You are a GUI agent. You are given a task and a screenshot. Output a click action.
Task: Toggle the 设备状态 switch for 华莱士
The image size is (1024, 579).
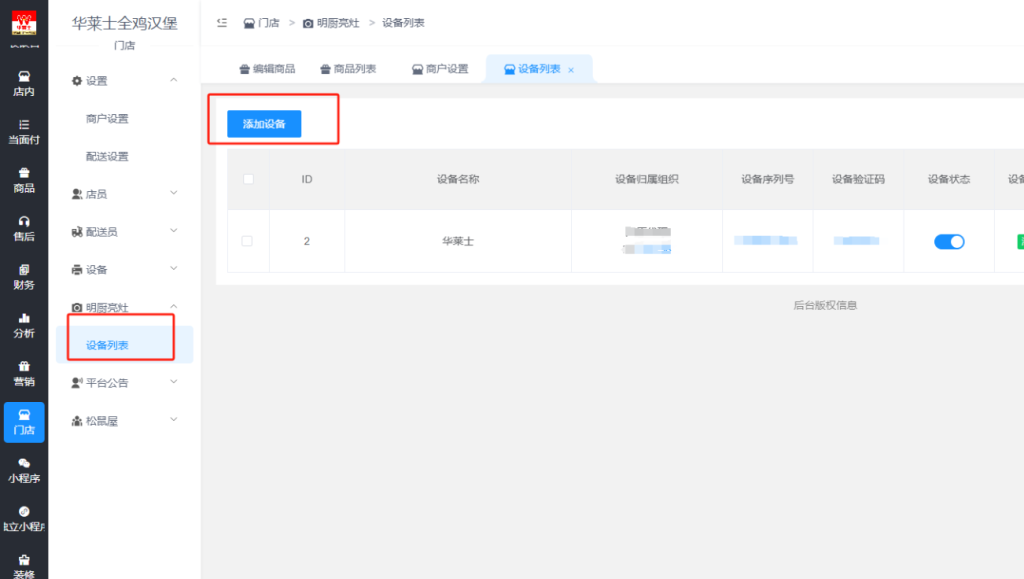[x=949, y=242]
